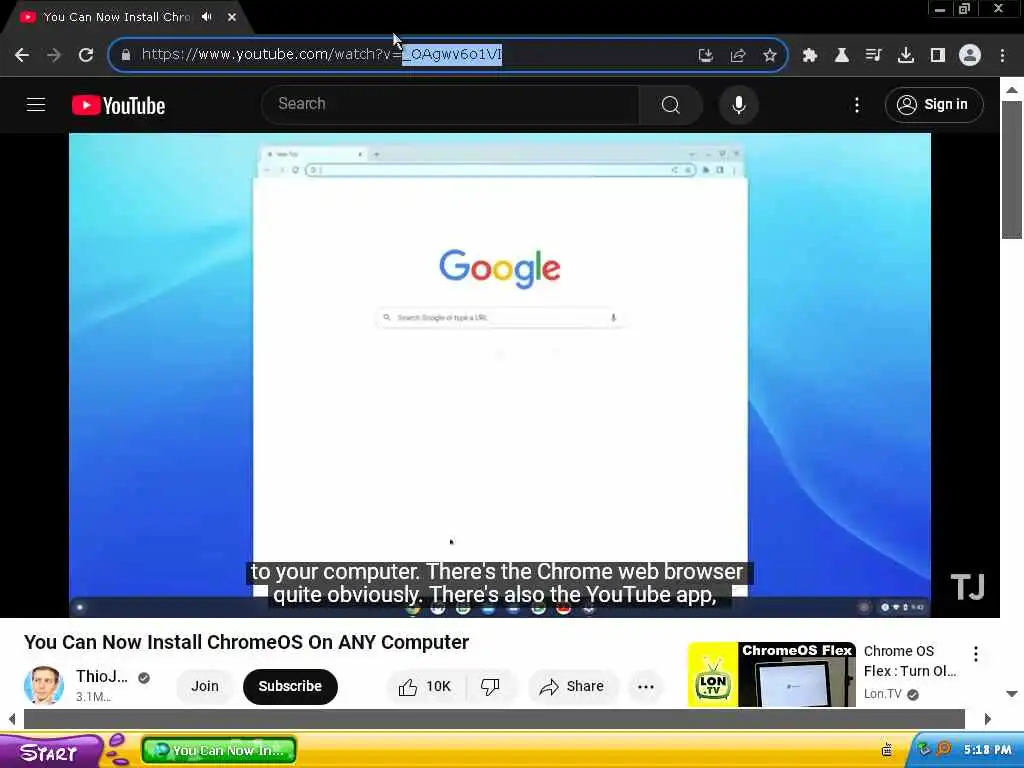Screen dimensions: 1024x768
Task: Search with voice microphone button
Action: click(739, 104)
